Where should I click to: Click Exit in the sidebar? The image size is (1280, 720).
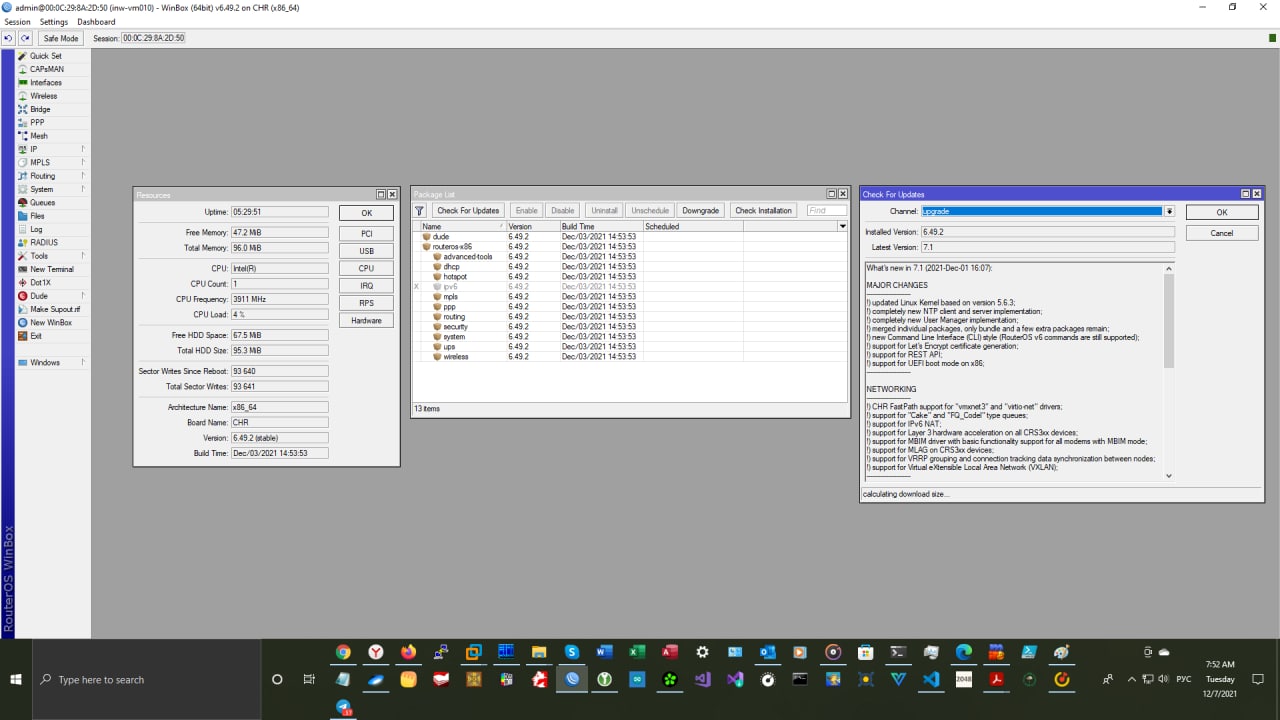(36, 336)
